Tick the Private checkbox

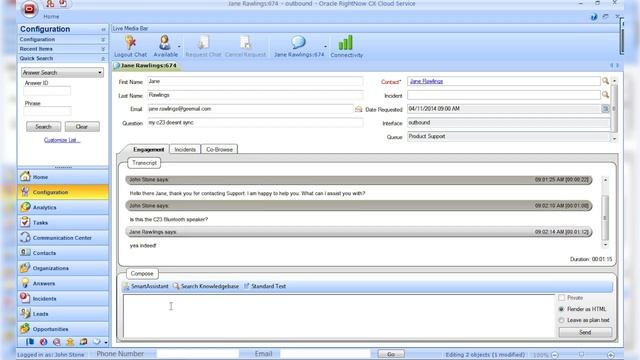pos(562,298)
